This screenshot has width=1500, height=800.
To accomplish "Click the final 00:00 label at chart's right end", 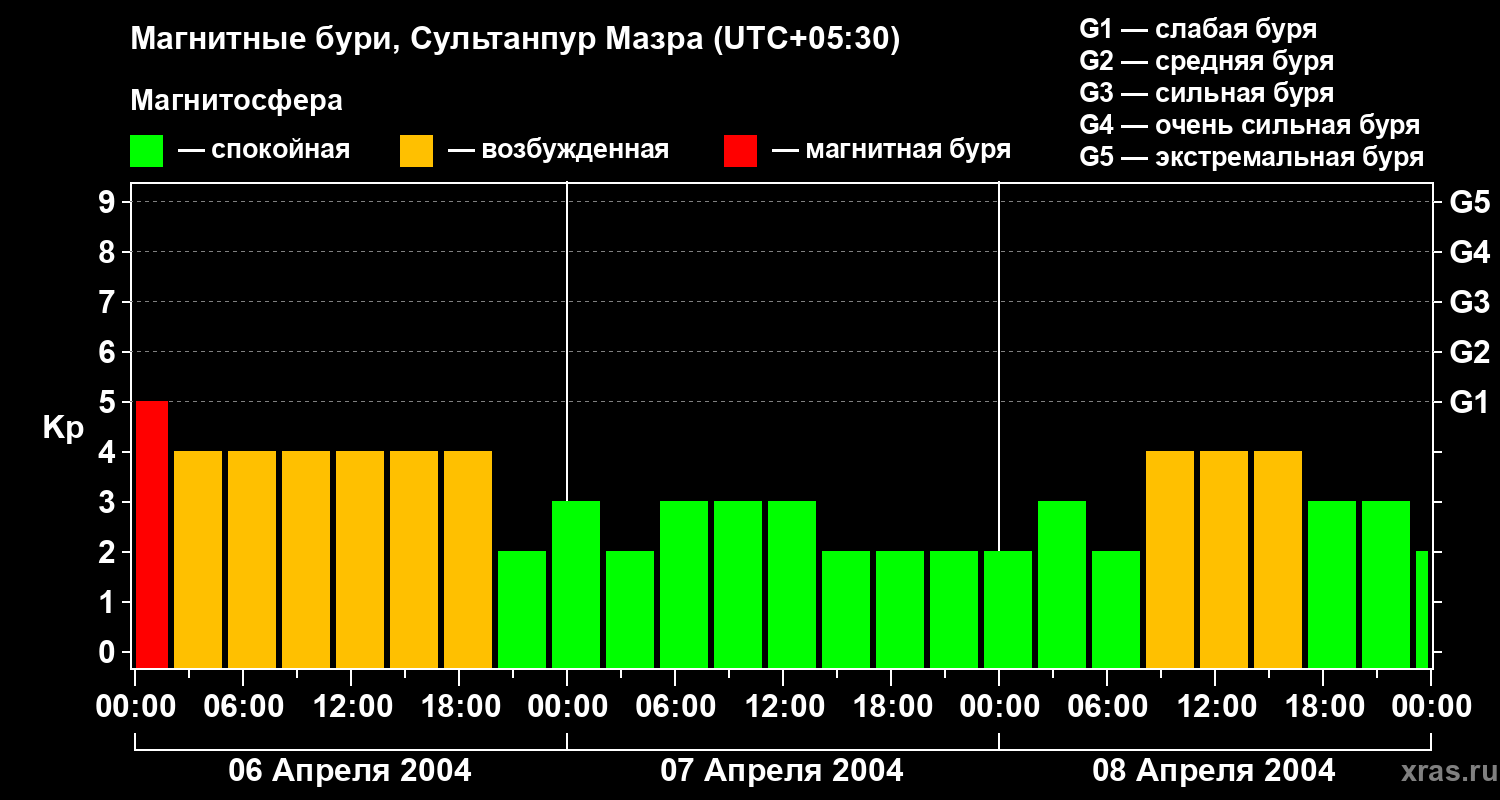I will coord(1431,707).
